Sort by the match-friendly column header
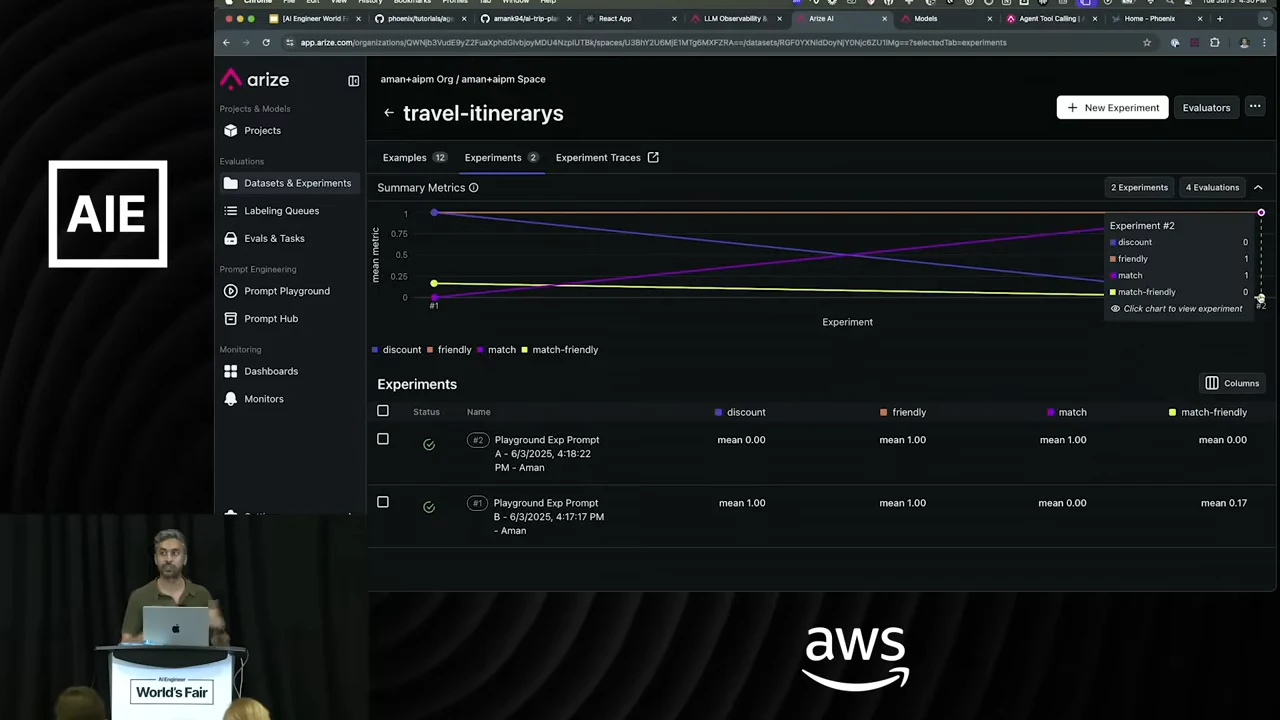Image resolution: width=1280 pixels, height=720 pixels. (1208, 412)
